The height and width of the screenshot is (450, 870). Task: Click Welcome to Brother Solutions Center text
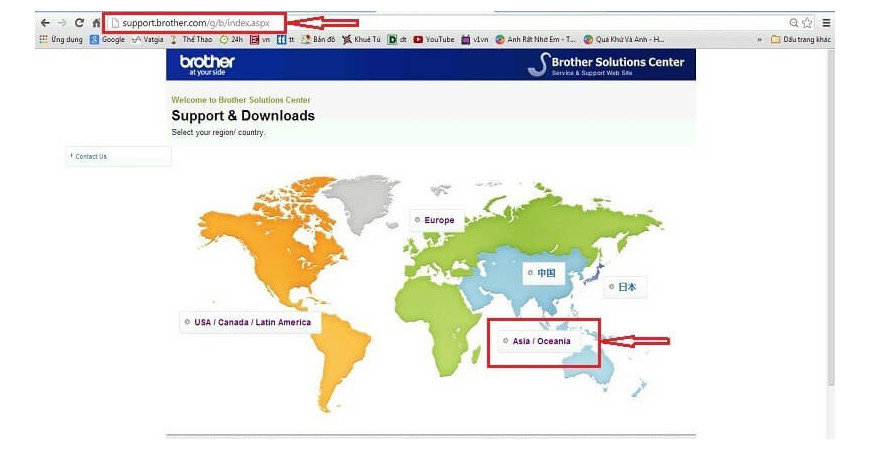(241, 100)
